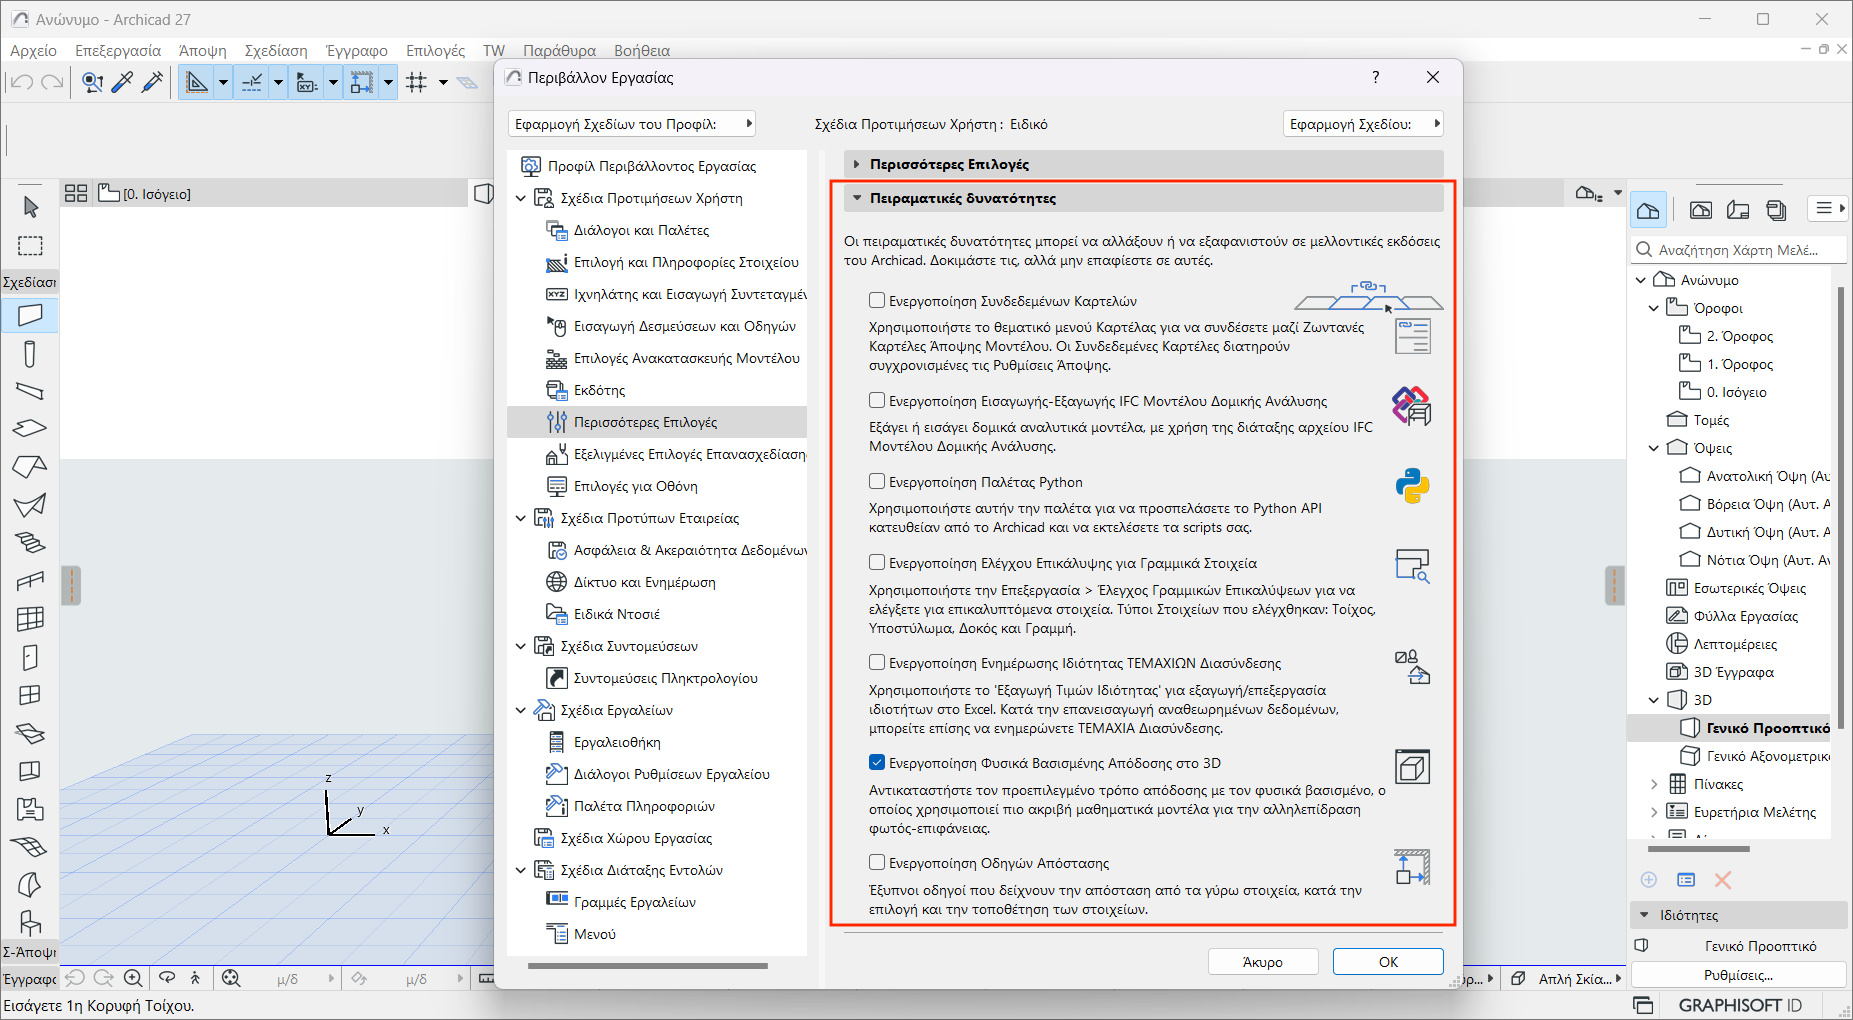Select the Column tool in the toolbox

point(30,353)
